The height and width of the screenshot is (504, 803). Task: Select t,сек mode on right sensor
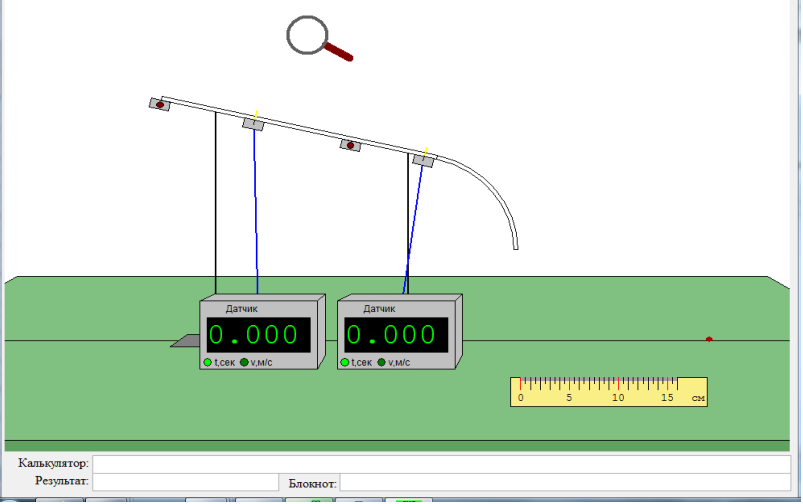click(345, 363)
